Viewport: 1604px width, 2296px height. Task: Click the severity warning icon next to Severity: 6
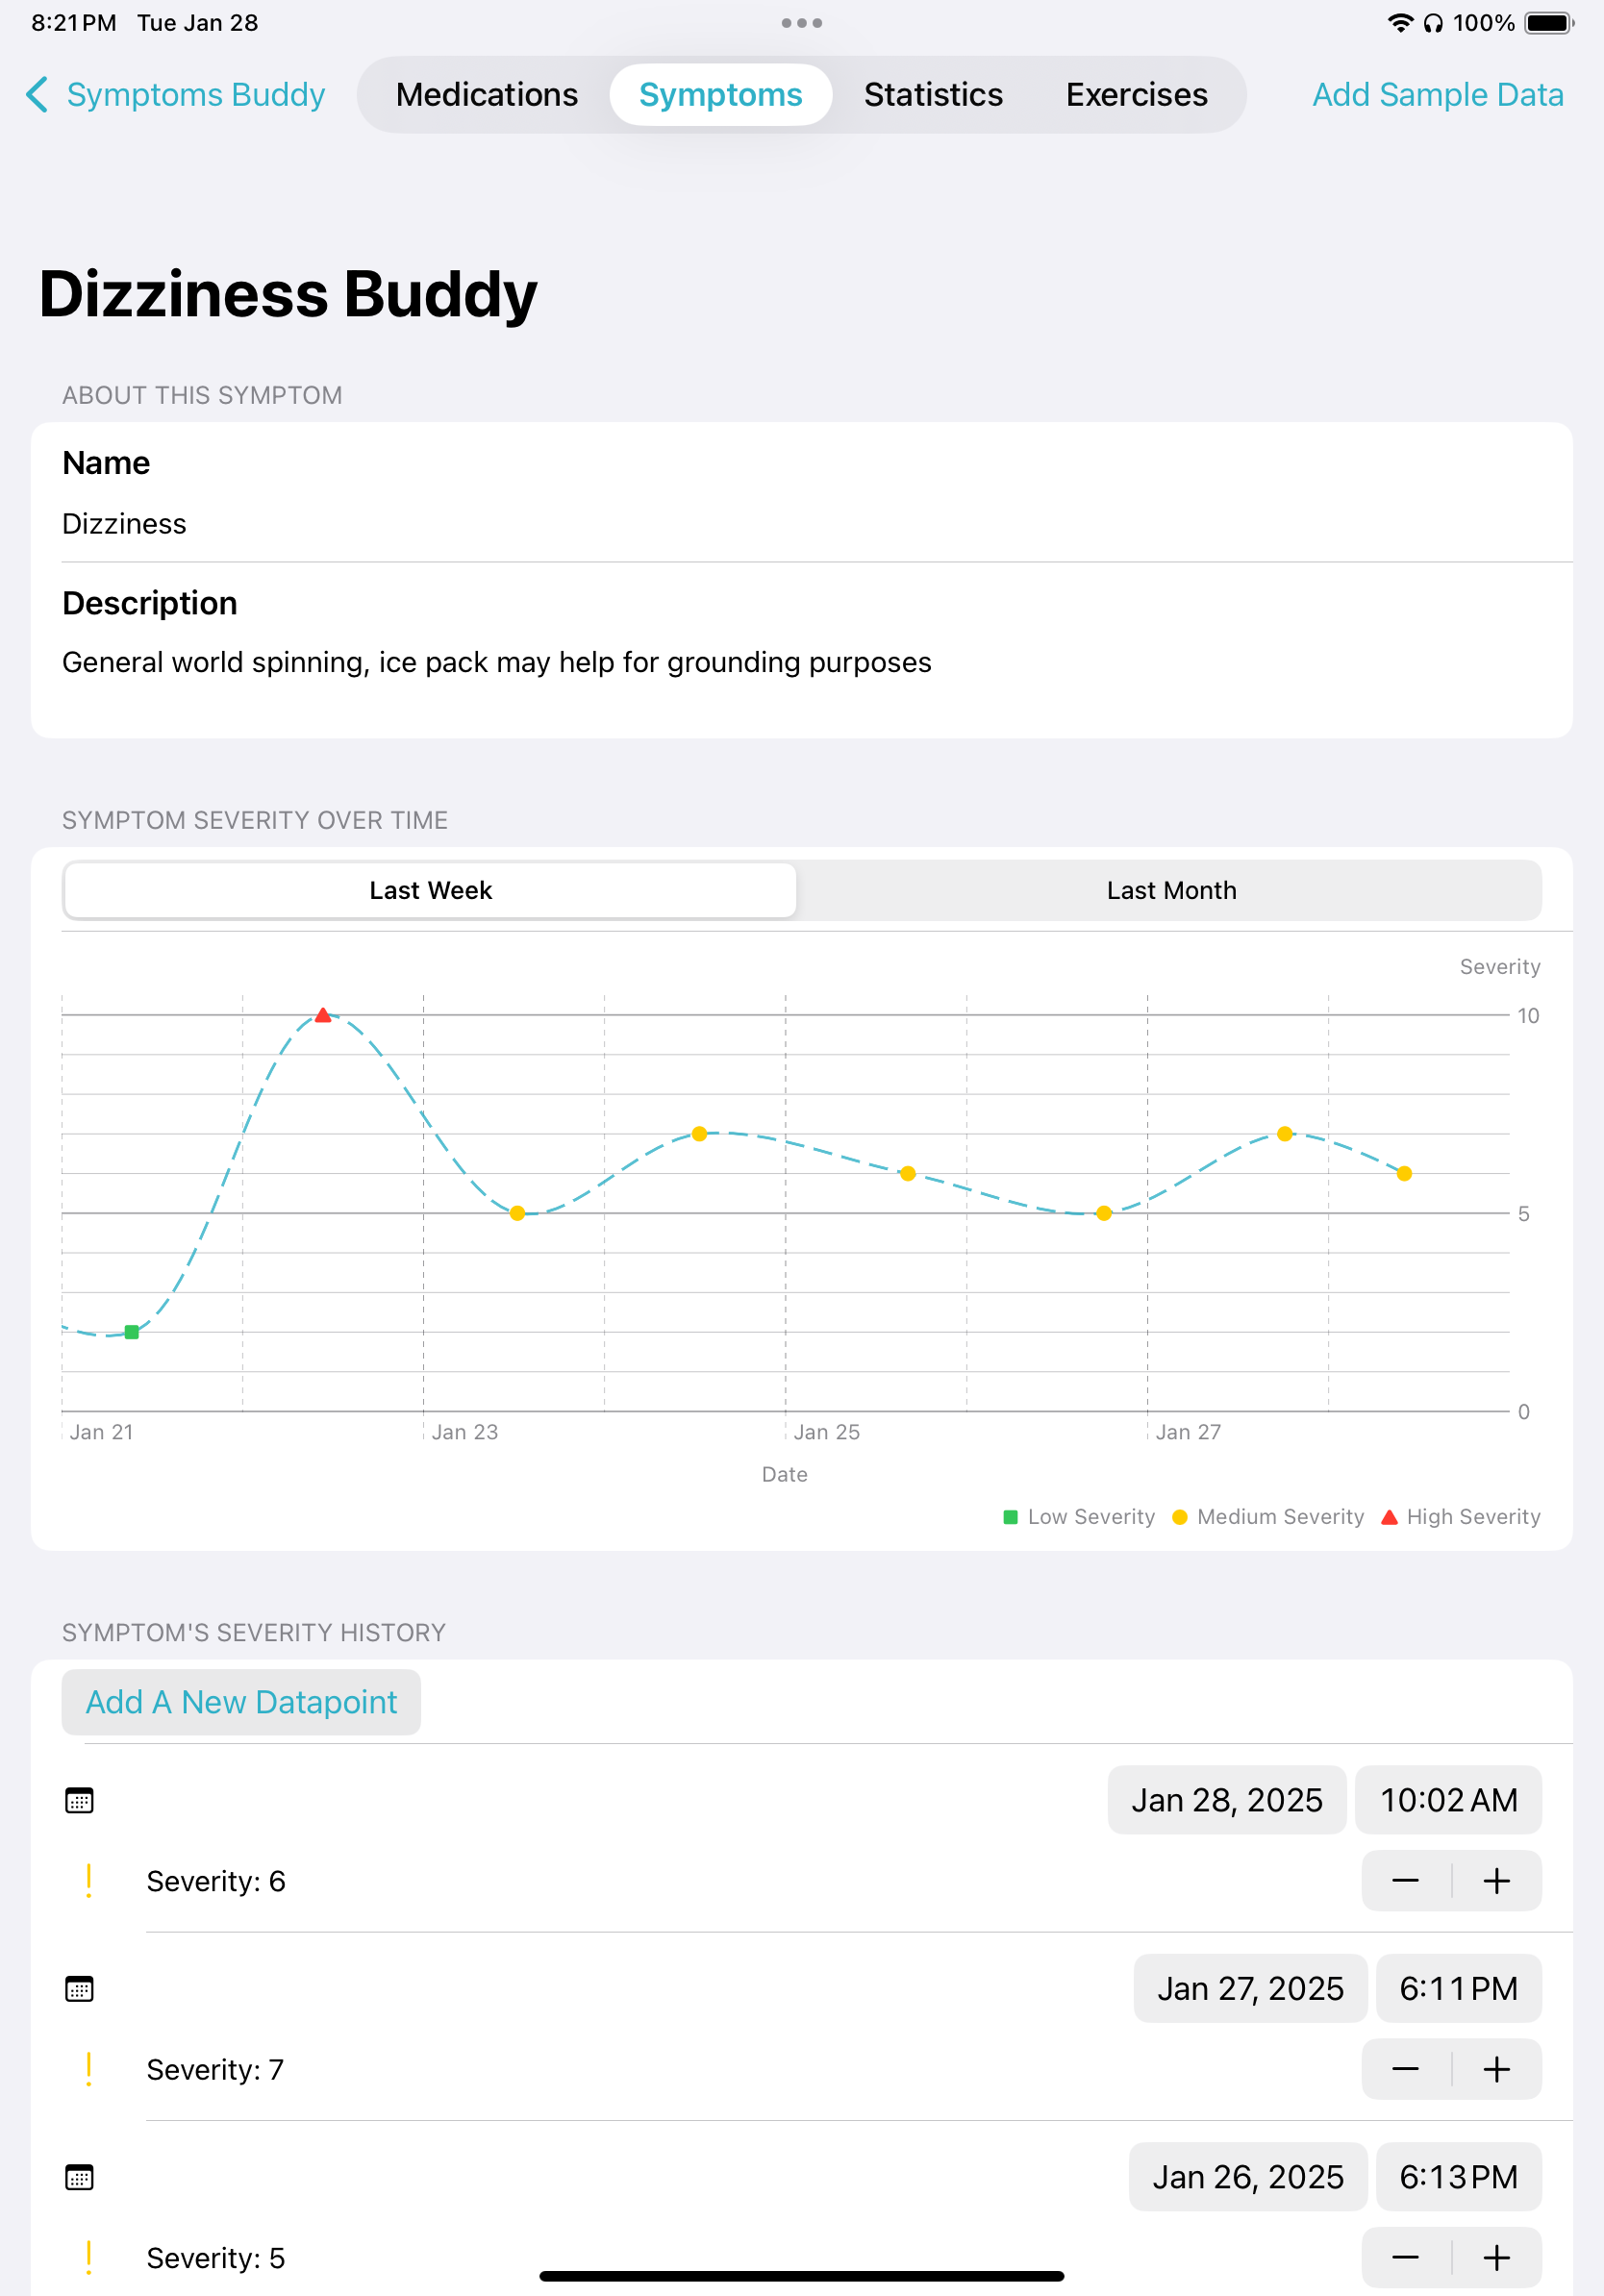coord(89,1881)
